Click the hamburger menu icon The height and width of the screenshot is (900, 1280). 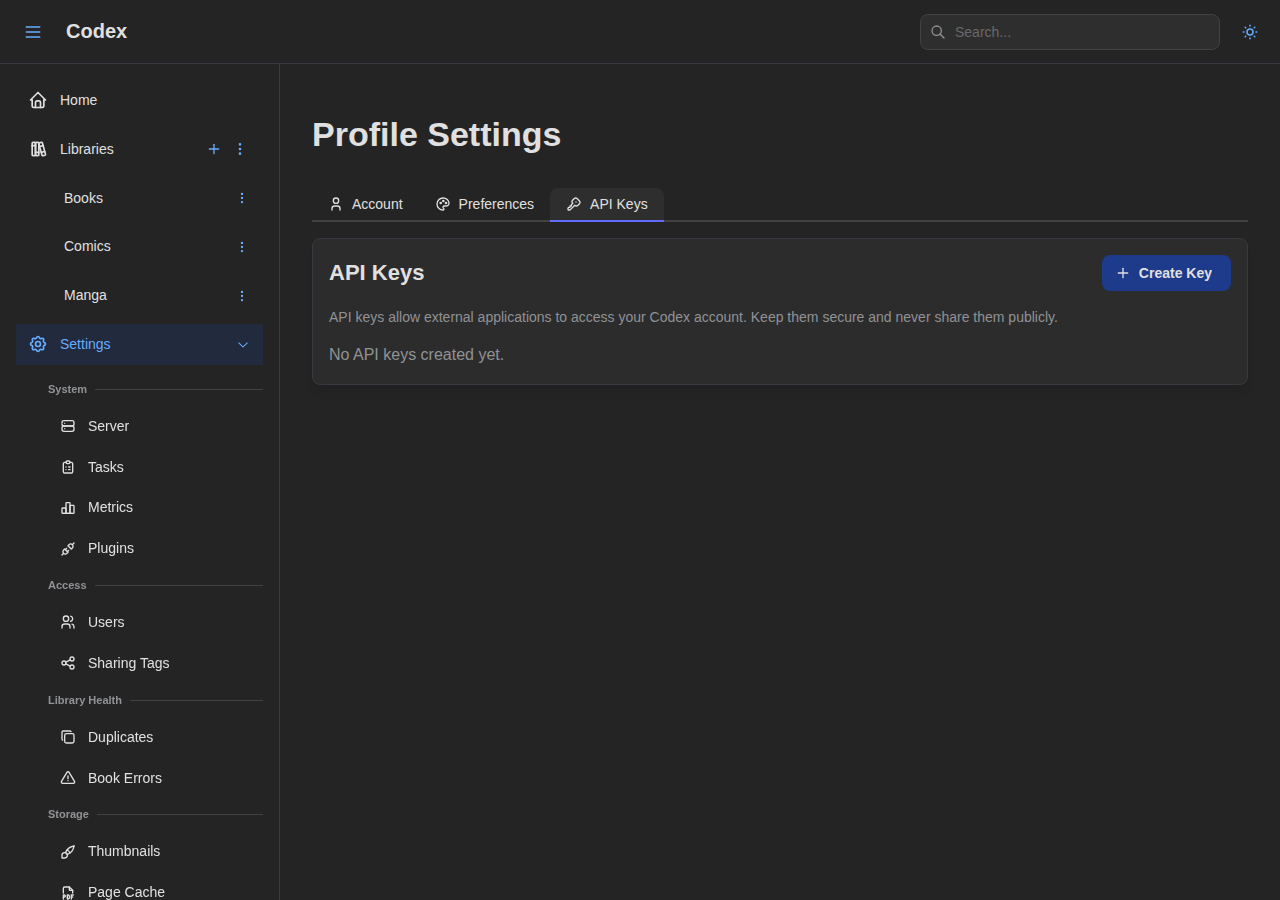pyautogui.click(x=33, y=31)
